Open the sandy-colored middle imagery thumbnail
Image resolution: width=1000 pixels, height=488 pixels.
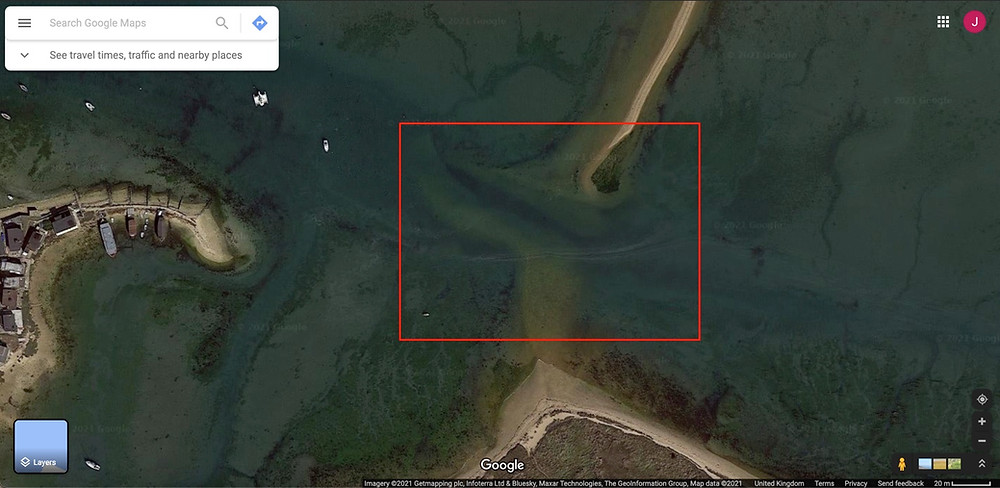pos(940,464)
